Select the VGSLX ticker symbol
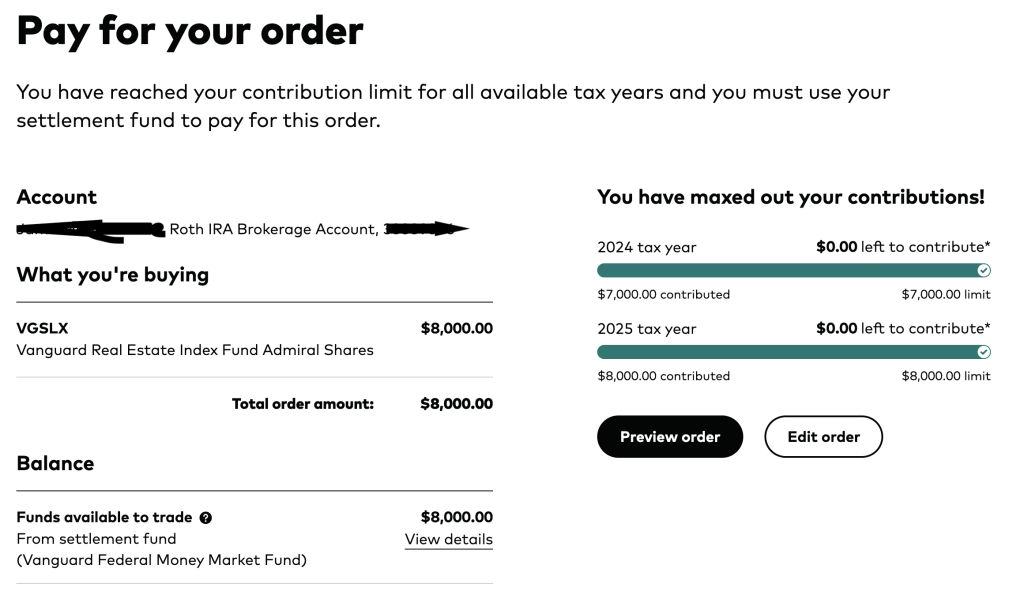Image resolution: width=1024 pixels, height=606 pixels. tap(43, 328)
